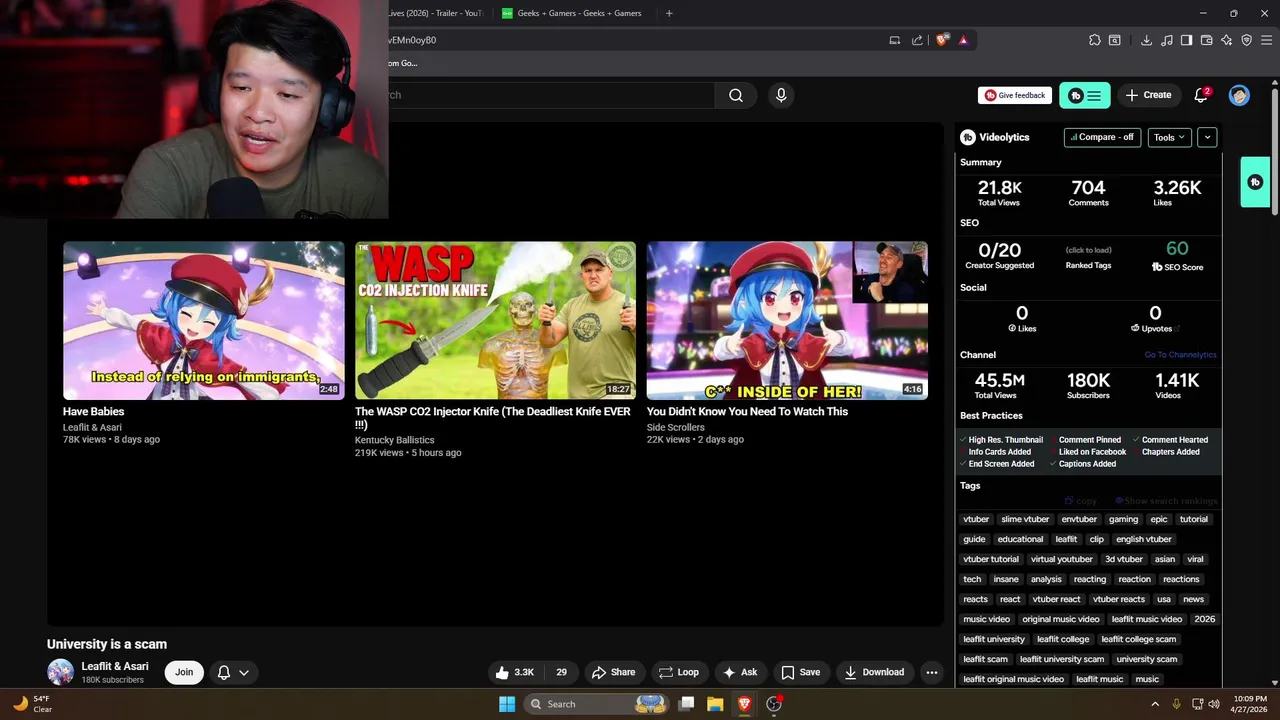The height and width of the screenshot is (720, 1280).
Task: Open a new browser tab
Action: (x=669, y=13)
